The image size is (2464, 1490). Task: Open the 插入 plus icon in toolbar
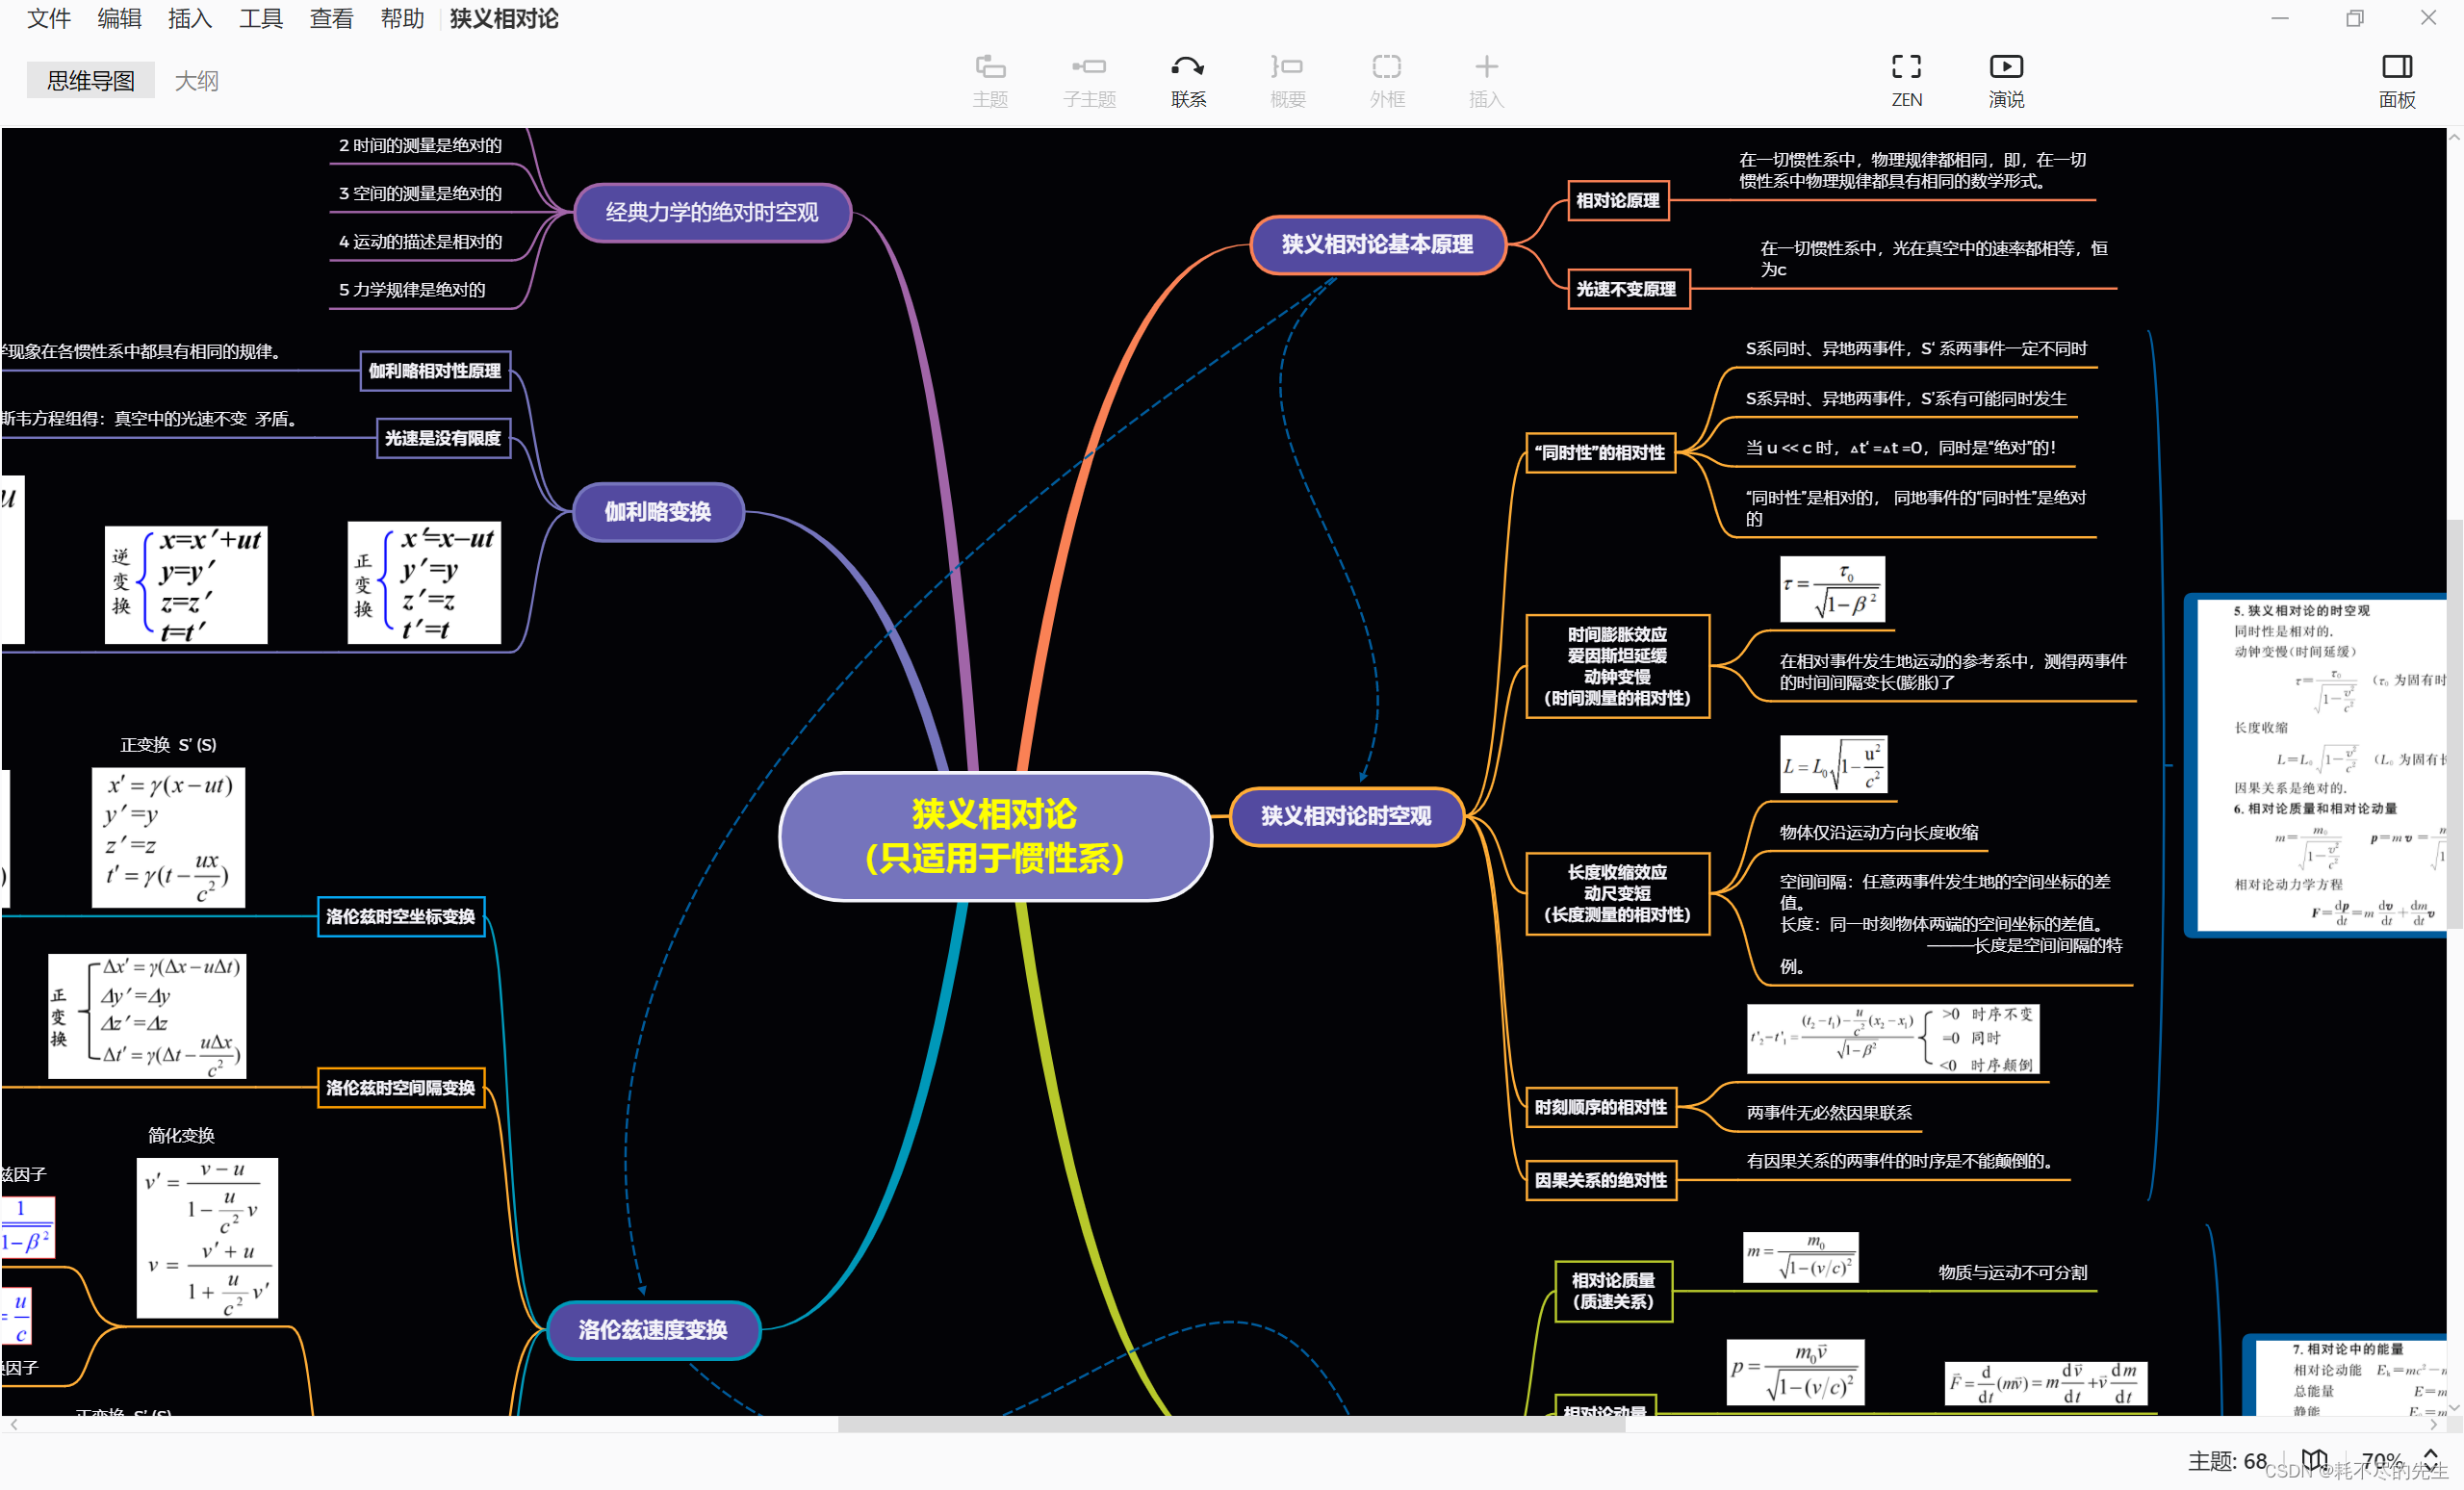point(1486,79)
